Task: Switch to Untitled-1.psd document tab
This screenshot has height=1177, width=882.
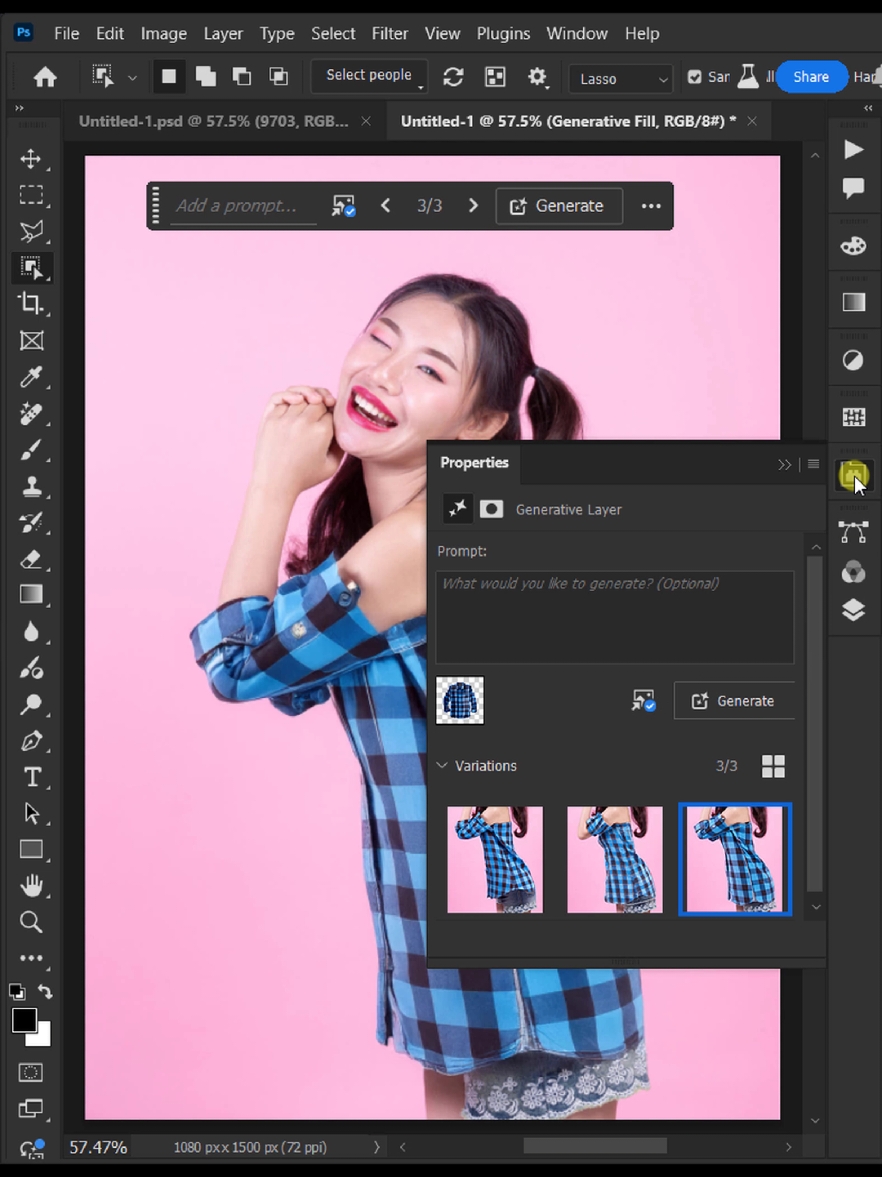Action: (214, 121)
